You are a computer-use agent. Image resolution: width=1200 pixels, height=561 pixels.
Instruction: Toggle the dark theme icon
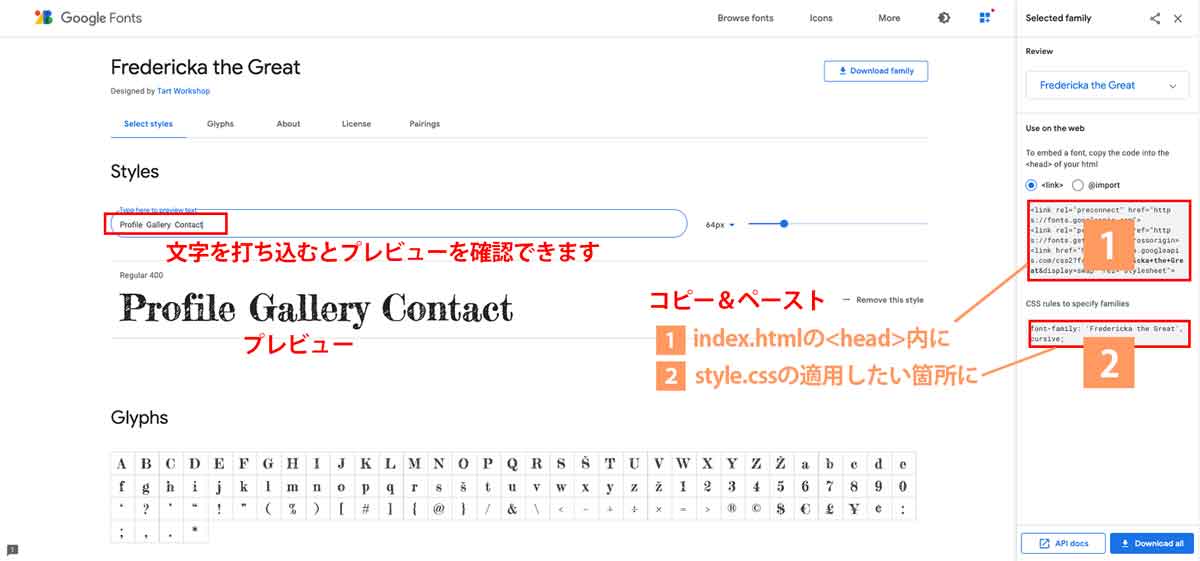pyautogui.click(x=944, y=18)
